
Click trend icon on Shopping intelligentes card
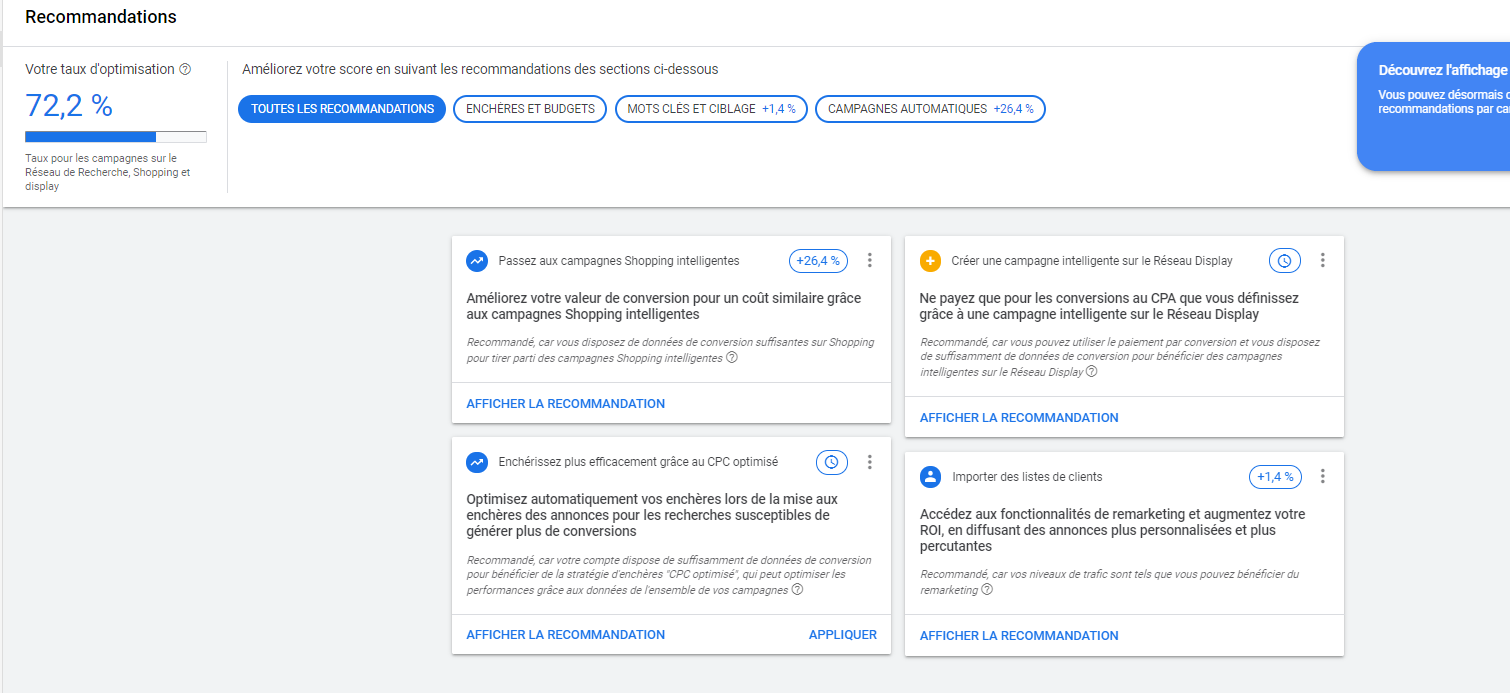pyautogui.click(x=477, y=261)
